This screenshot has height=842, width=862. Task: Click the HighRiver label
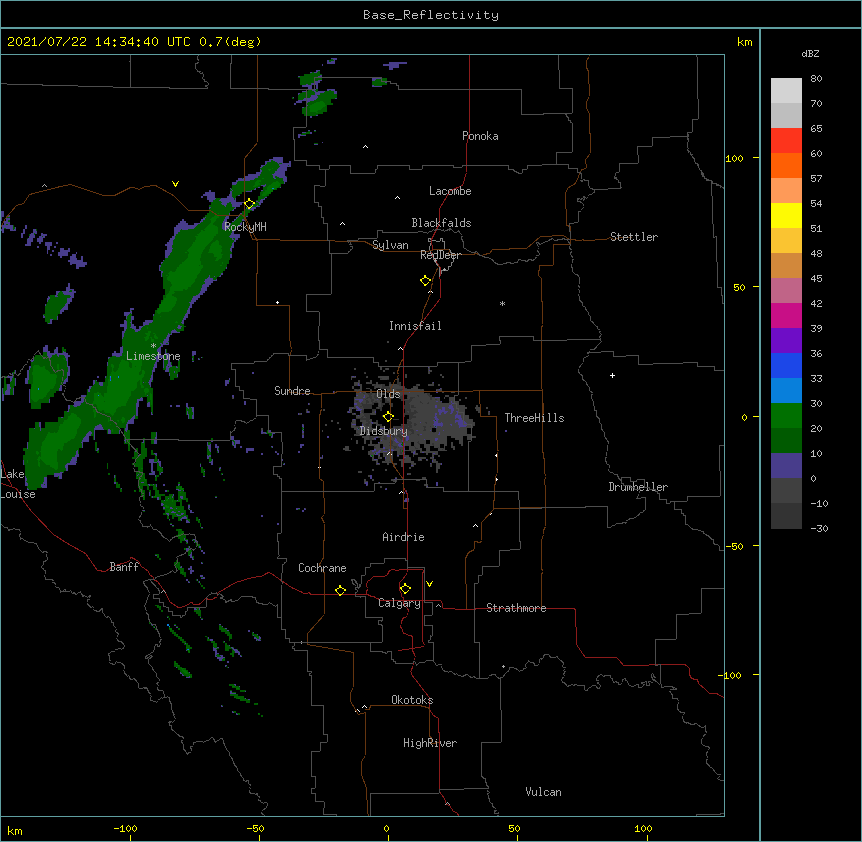tap(430, 743)
